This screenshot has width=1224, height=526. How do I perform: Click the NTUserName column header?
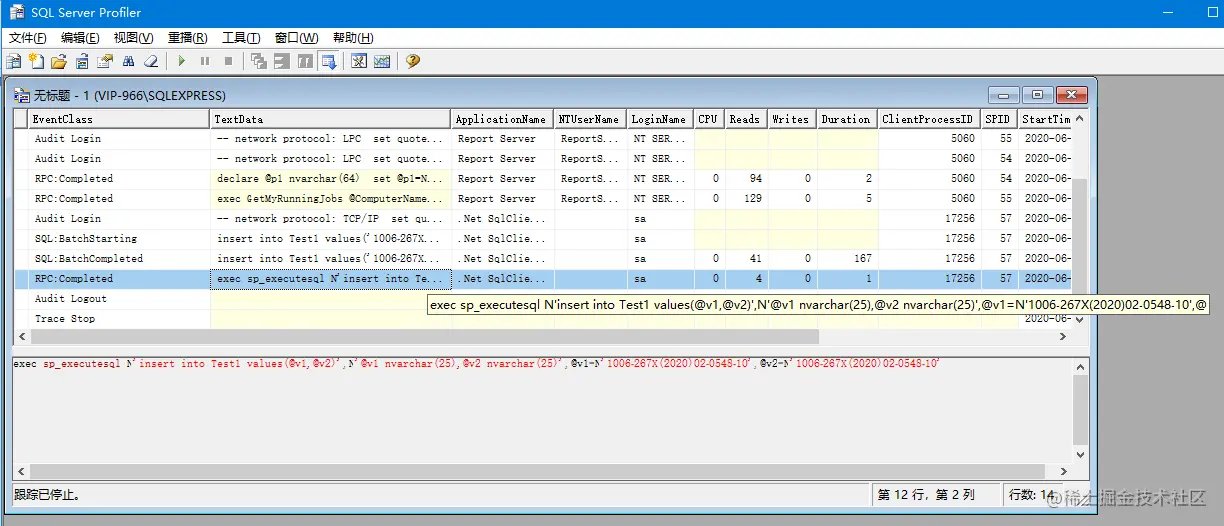[x=590, y=119]
